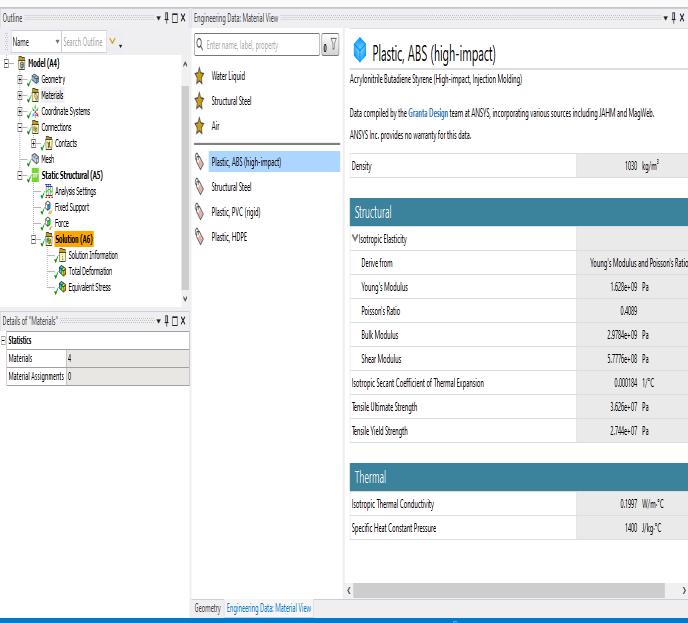The image size is (688, 623).
Task: Select the Air favorite material
Action: coord(215,126)
